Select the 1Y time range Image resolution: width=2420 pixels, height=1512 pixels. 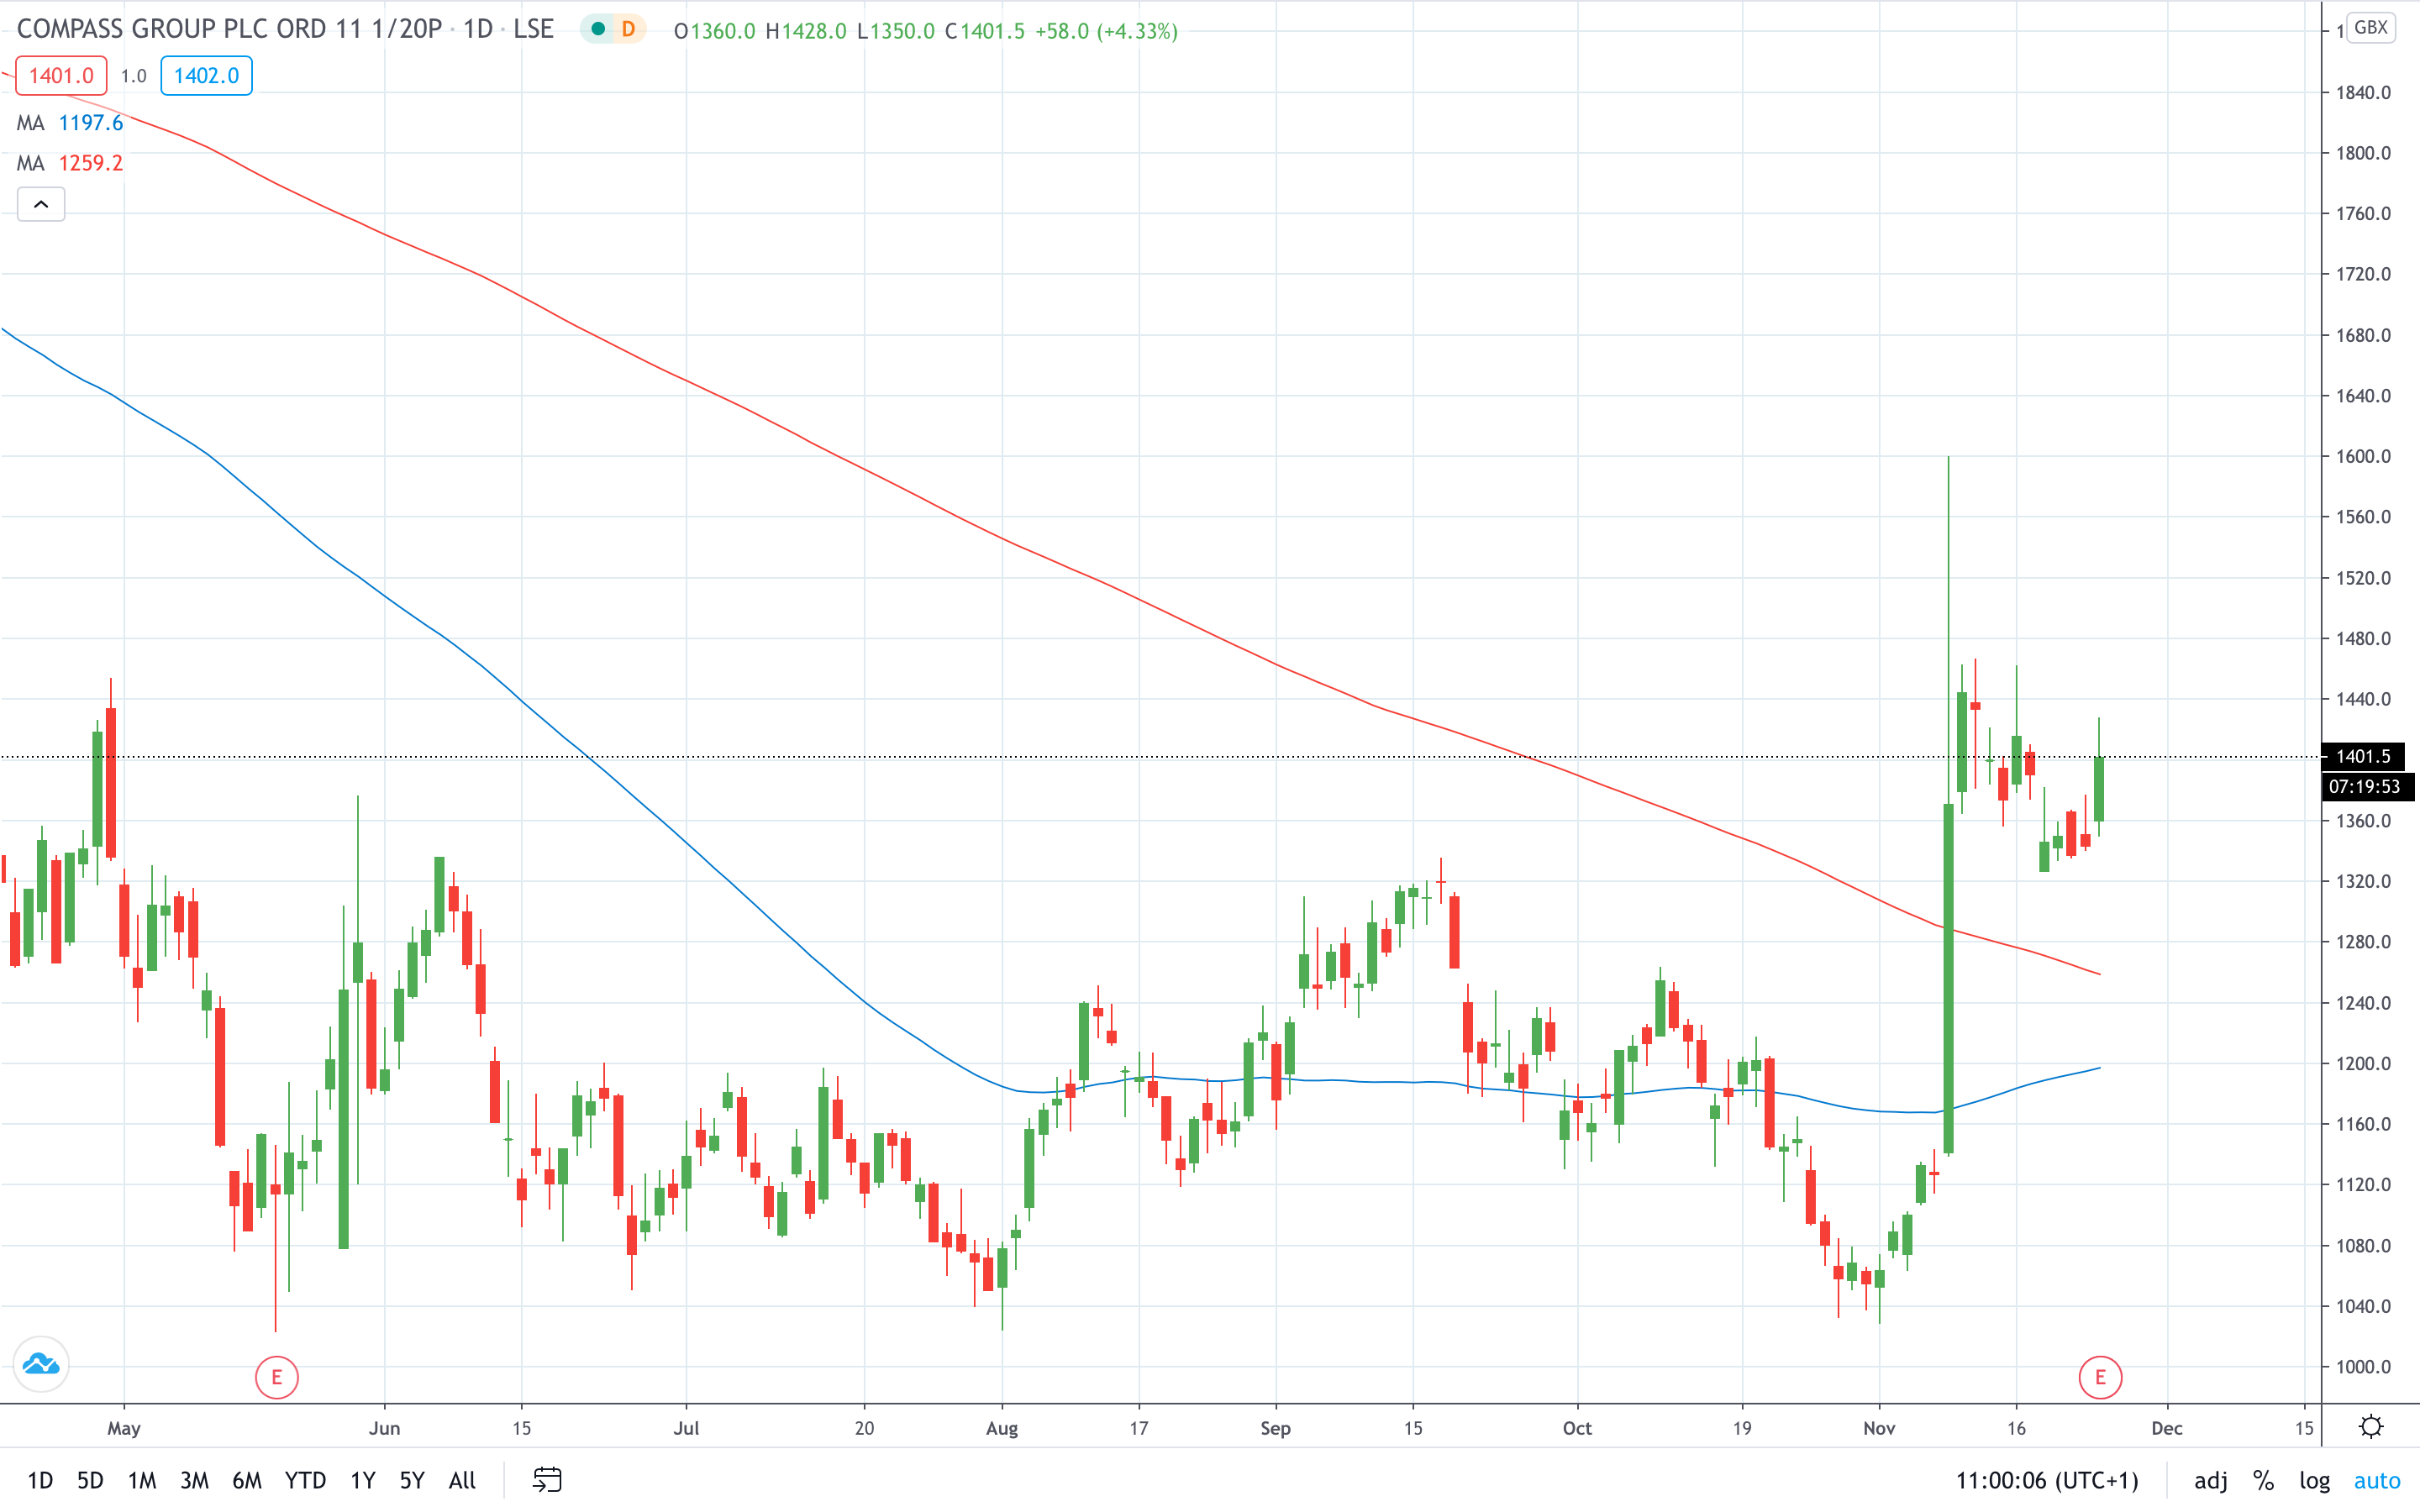[363, 1480]
